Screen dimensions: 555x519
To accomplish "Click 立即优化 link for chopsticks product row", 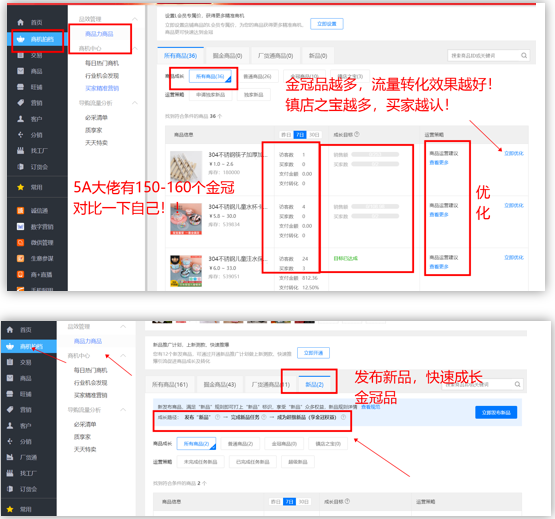I will (514, 153).
